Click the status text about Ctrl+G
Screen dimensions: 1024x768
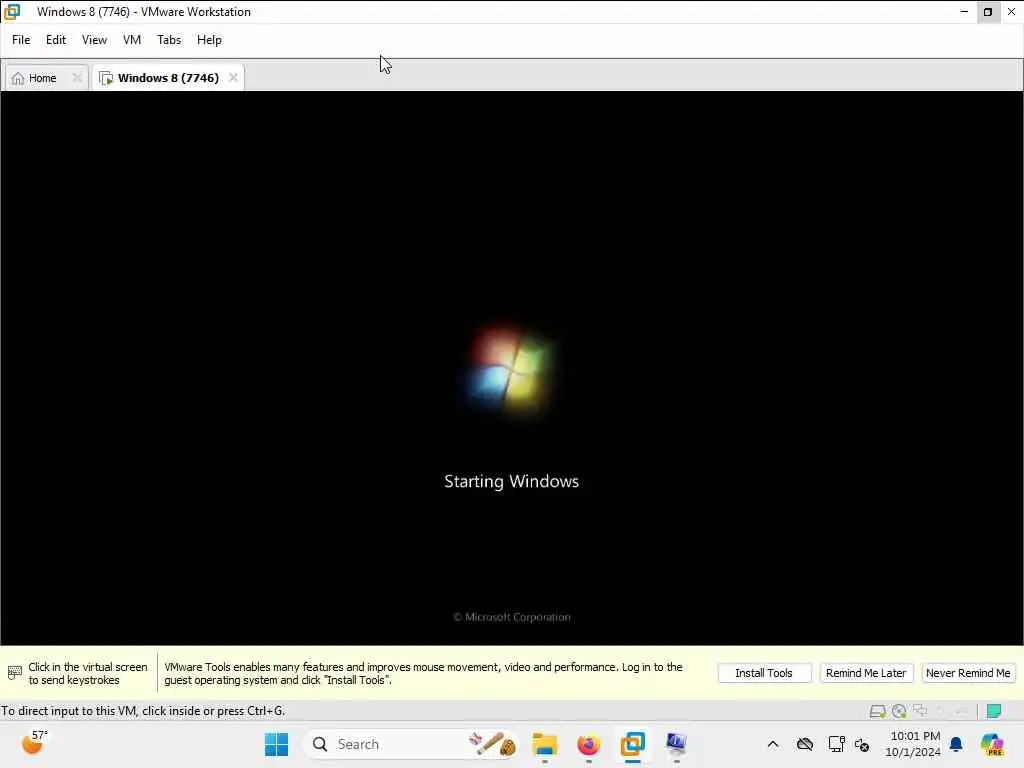click(143, 711)
